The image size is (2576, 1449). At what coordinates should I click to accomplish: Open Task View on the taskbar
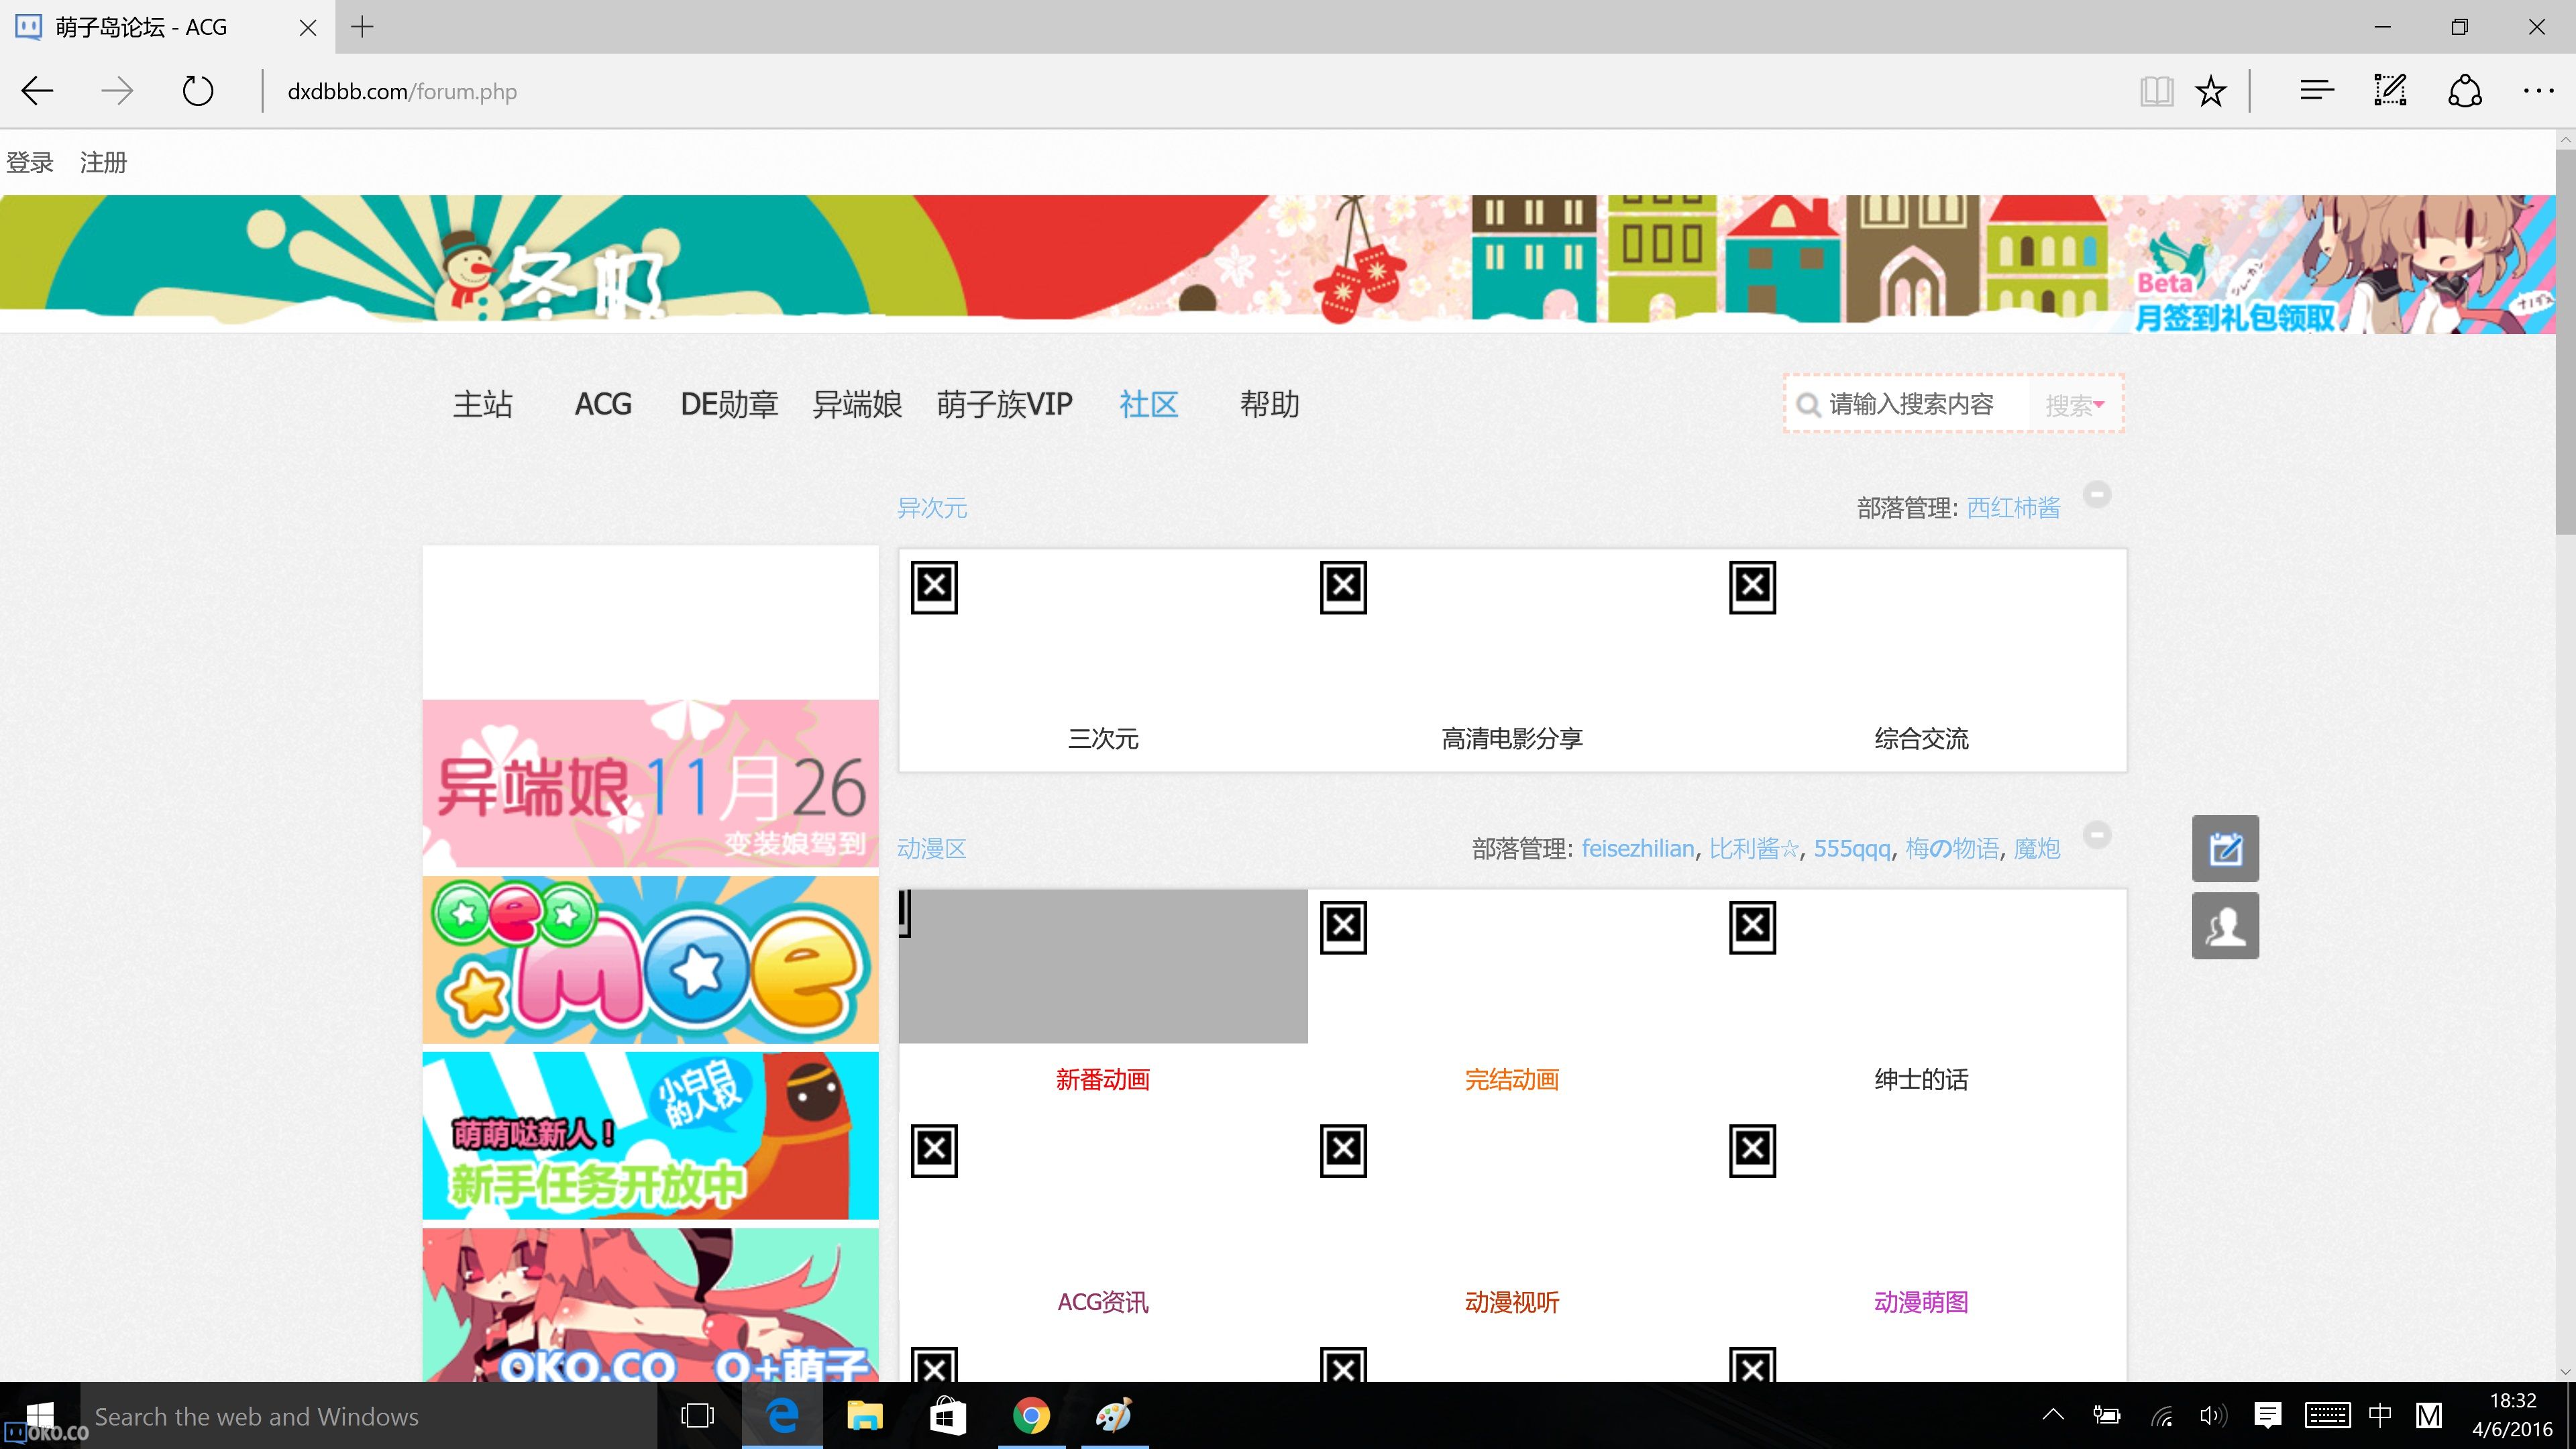[x=697, y=1415]
